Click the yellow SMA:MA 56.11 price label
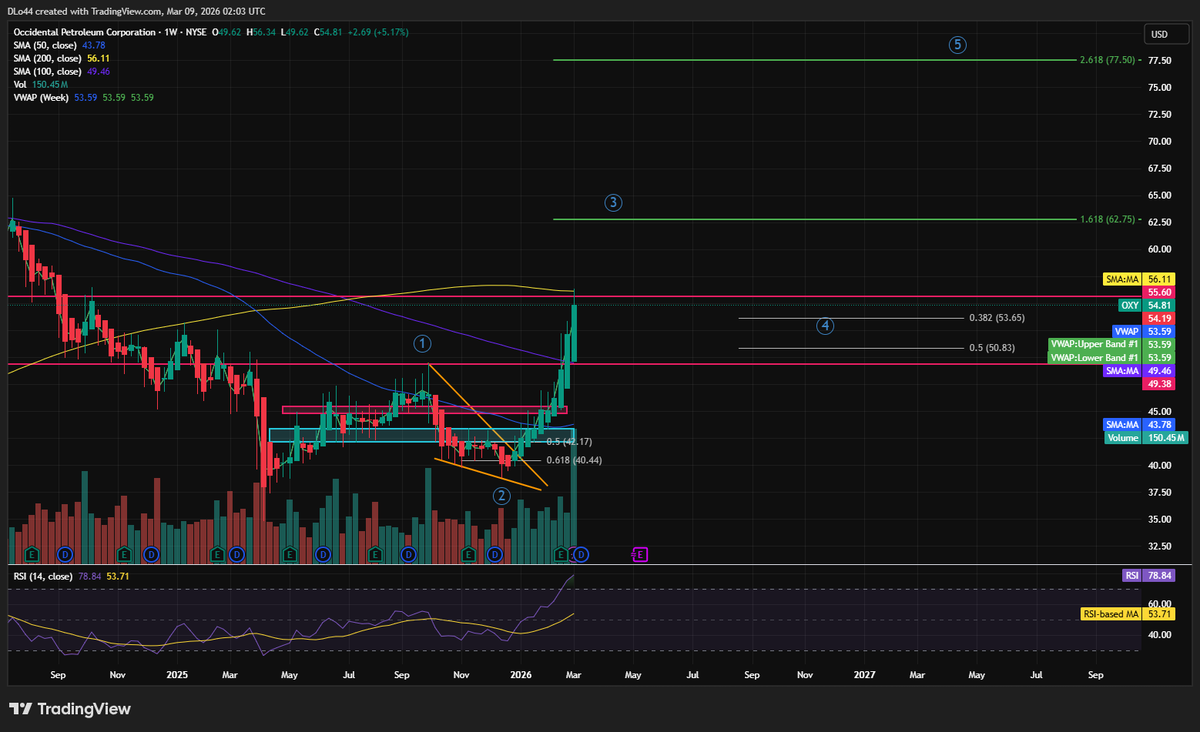The image size is (1200, 732). pyautogui.click(x=1140, y=278)
